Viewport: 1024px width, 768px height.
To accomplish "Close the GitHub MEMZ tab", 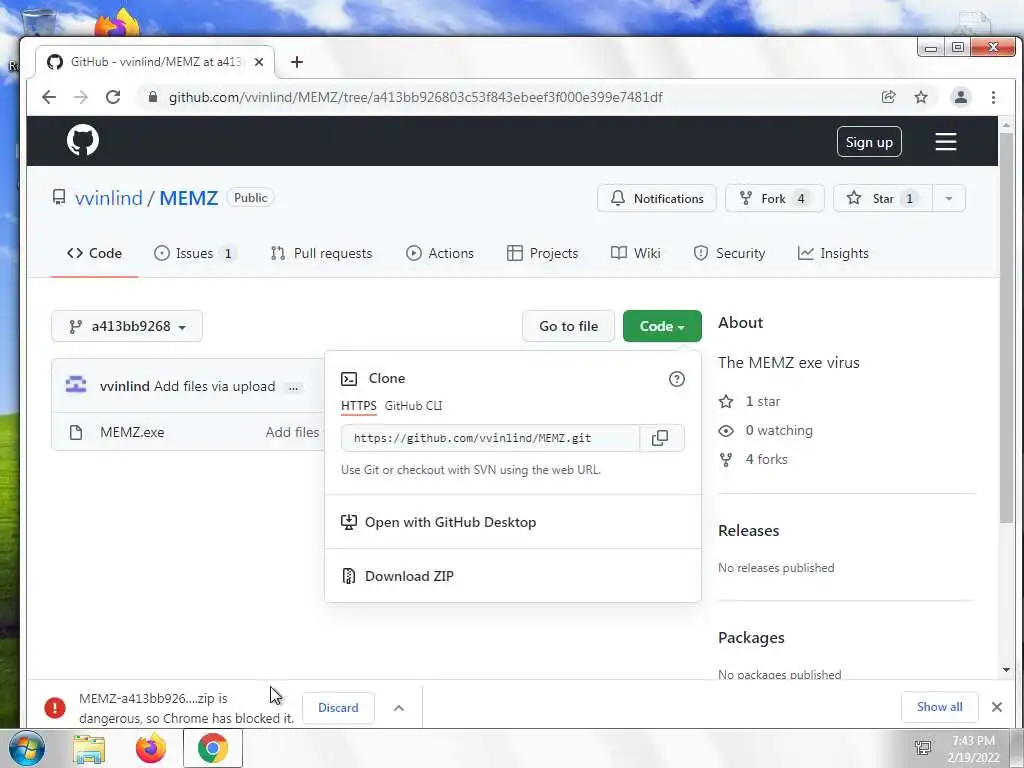I will pos(259,62).
